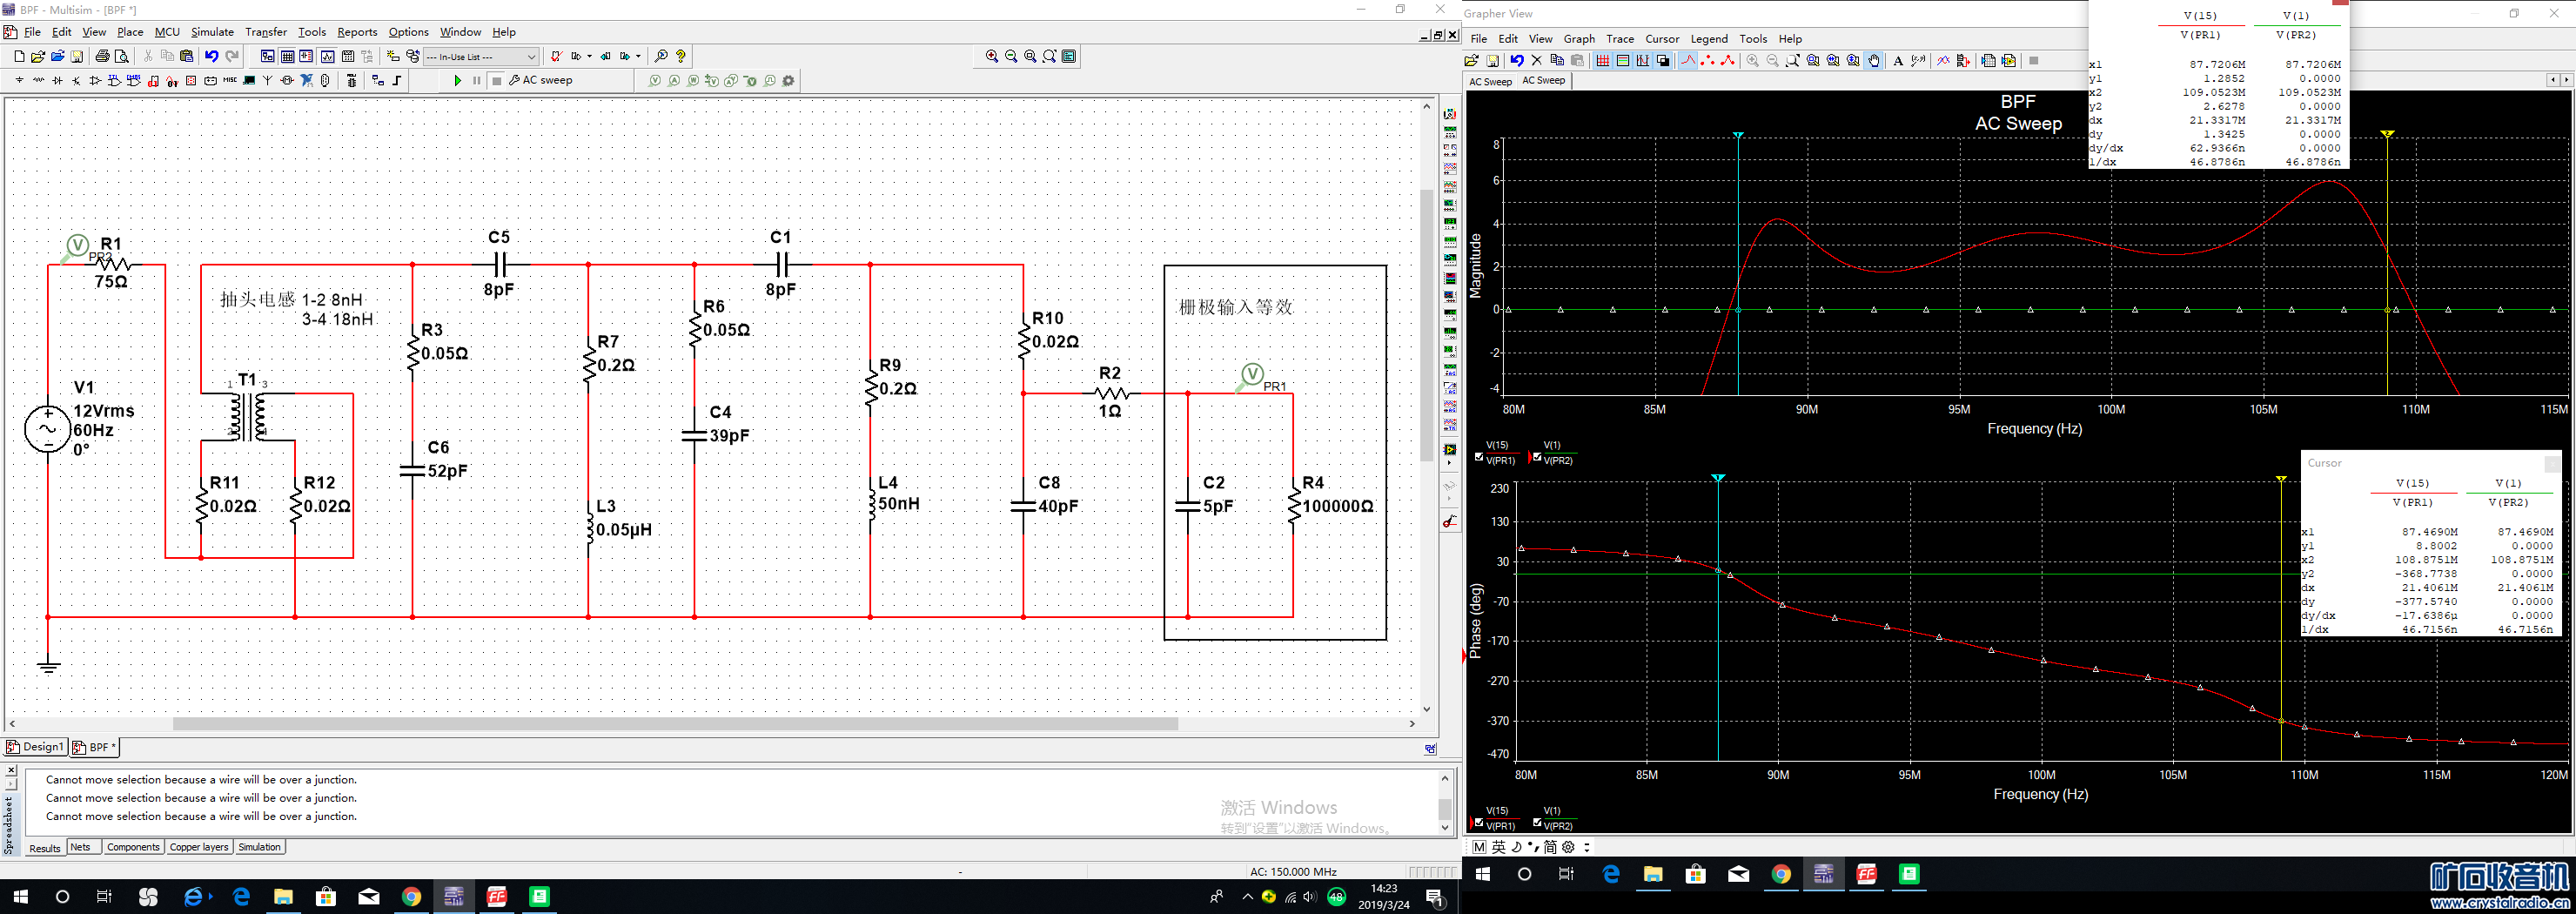Open Chrome from the left taskbar
Image resolution: width=2576 pixels, height=914 pixels.
tap(411, 897)
